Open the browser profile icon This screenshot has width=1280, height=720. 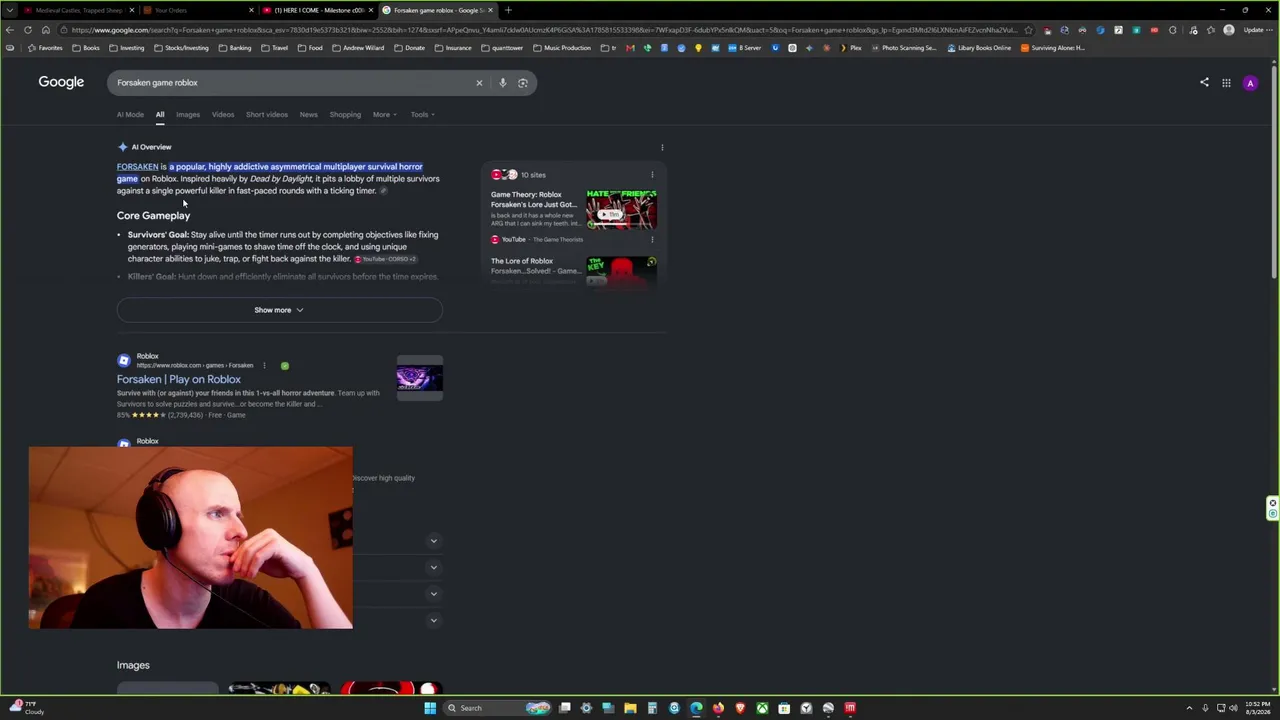pos(1229,30)
